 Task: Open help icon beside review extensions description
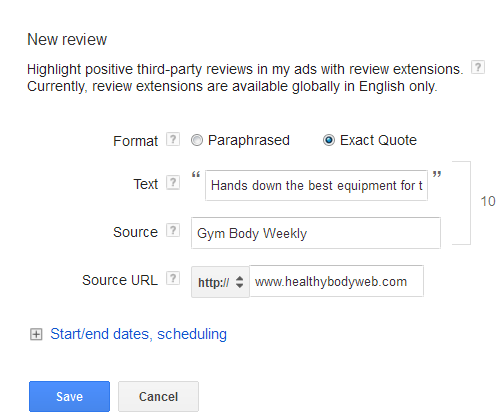click(478, 67)
